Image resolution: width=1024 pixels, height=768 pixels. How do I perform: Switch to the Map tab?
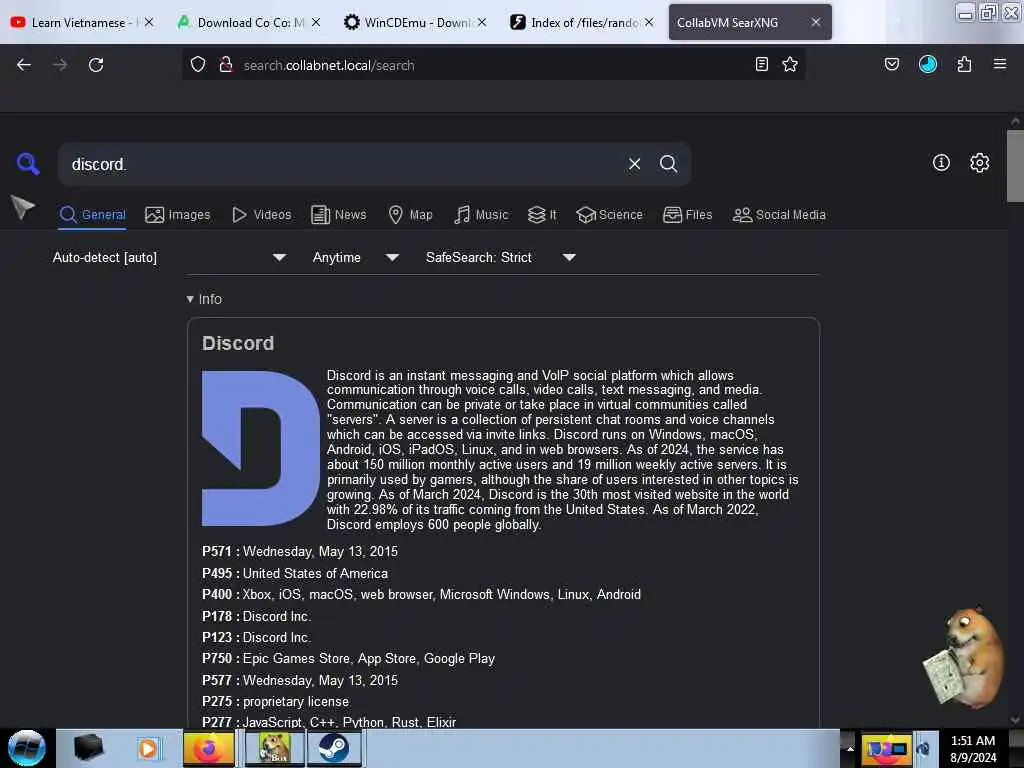point(410,214)
